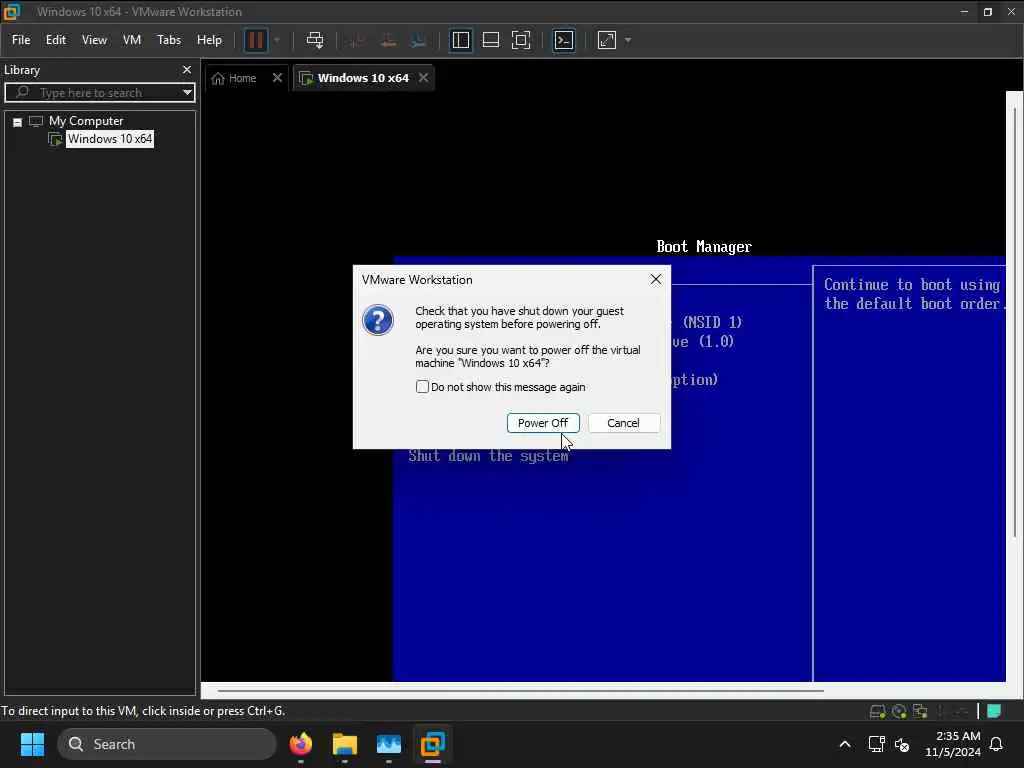
Task: Click the CD/DVD drive status bar icon
Action: tap(899, 711)
